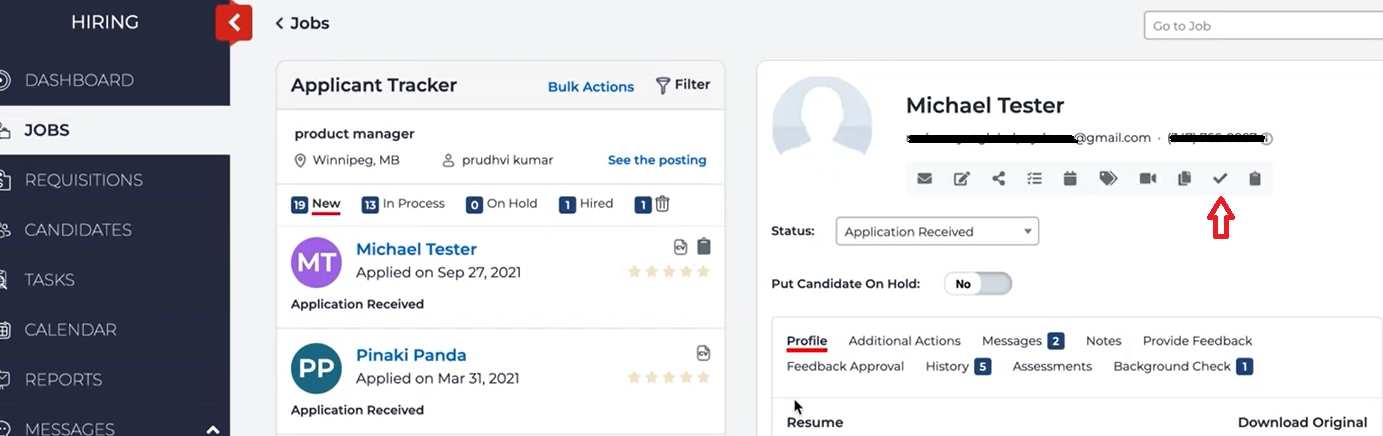The height and width of the screenshot is (436, 1383).
Task: Click the checklist icon in candidate toolbar
Action: coord(1034,179)
